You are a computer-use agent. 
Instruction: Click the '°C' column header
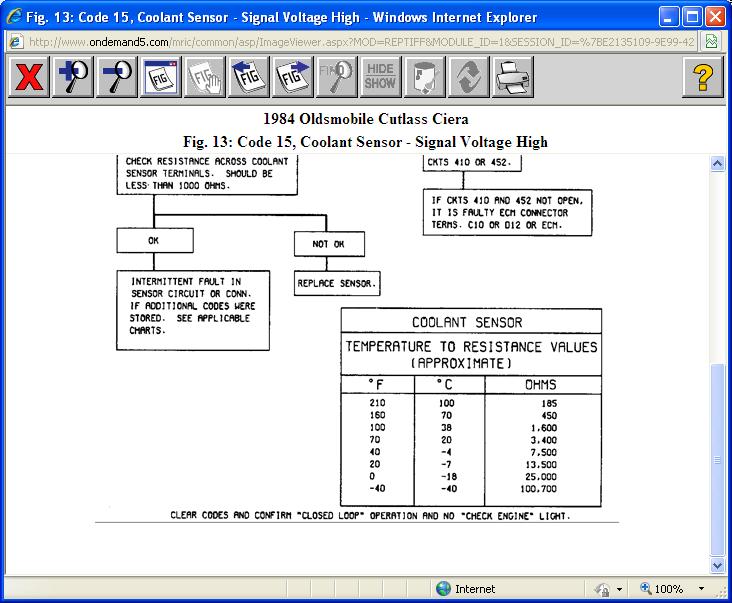(445, 385)
